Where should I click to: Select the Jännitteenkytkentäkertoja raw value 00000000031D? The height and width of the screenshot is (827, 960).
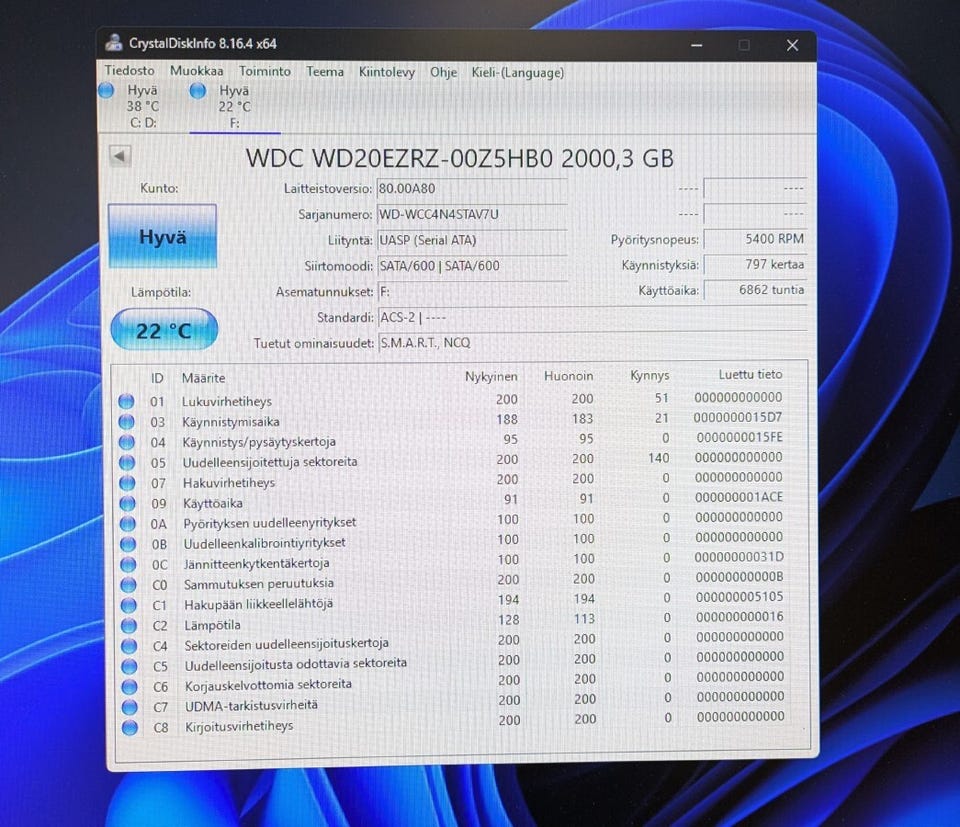point(739,557)
